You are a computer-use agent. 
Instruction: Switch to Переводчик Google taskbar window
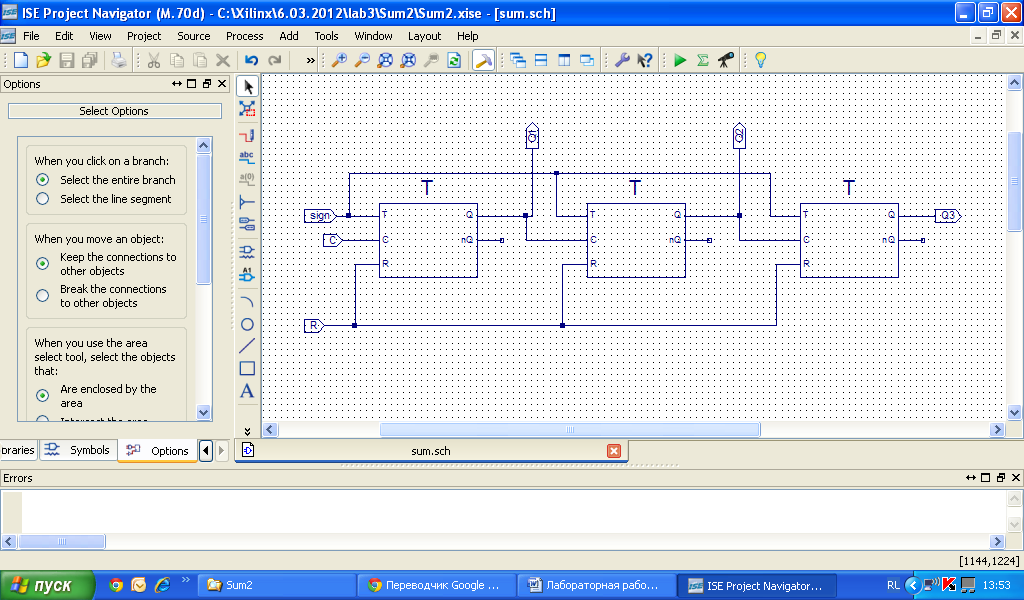pyautogui.click(x=437, y=585)
